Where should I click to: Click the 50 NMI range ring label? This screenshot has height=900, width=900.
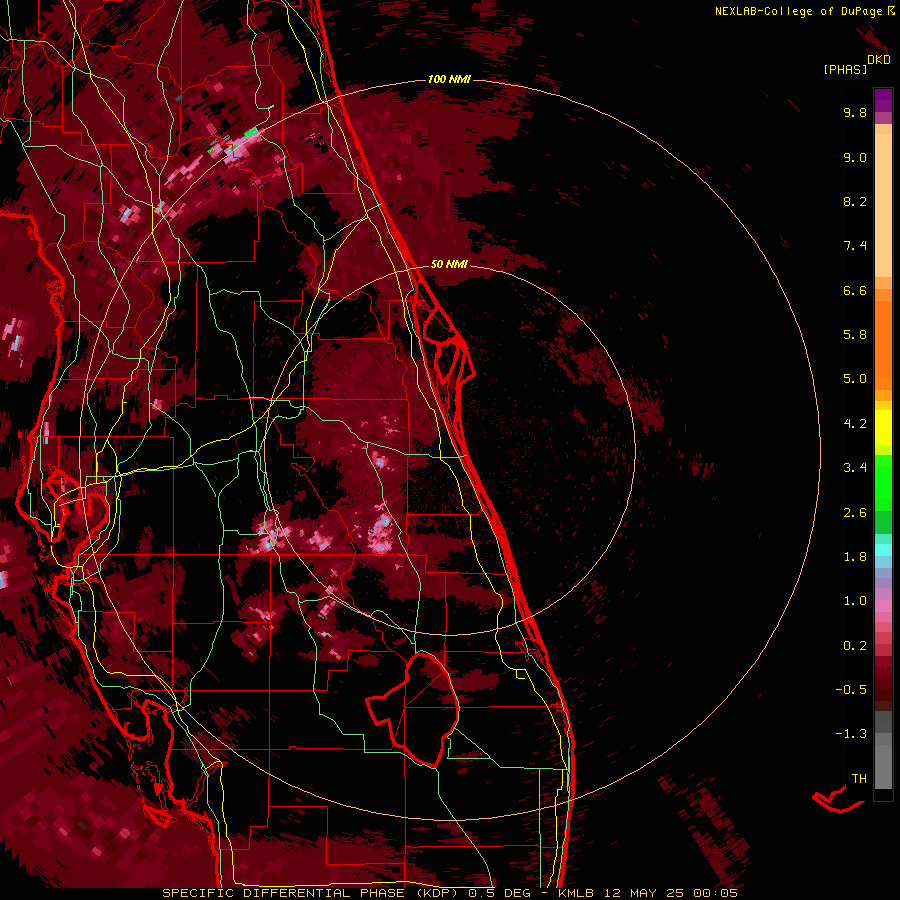pyautogui.click(x=449, y=264)
